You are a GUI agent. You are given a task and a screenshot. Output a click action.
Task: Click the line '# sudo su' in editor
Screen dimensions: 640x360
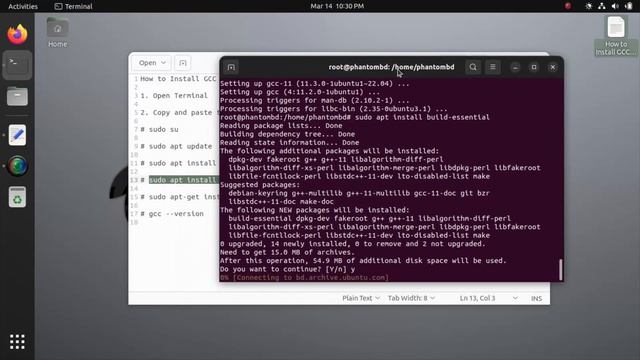pos(159,129)
